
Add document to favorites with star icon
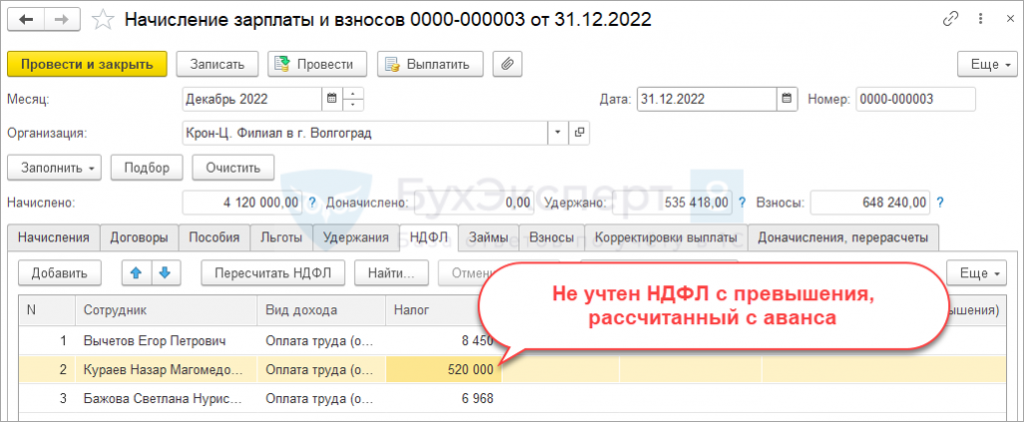(x=102, y=20)
